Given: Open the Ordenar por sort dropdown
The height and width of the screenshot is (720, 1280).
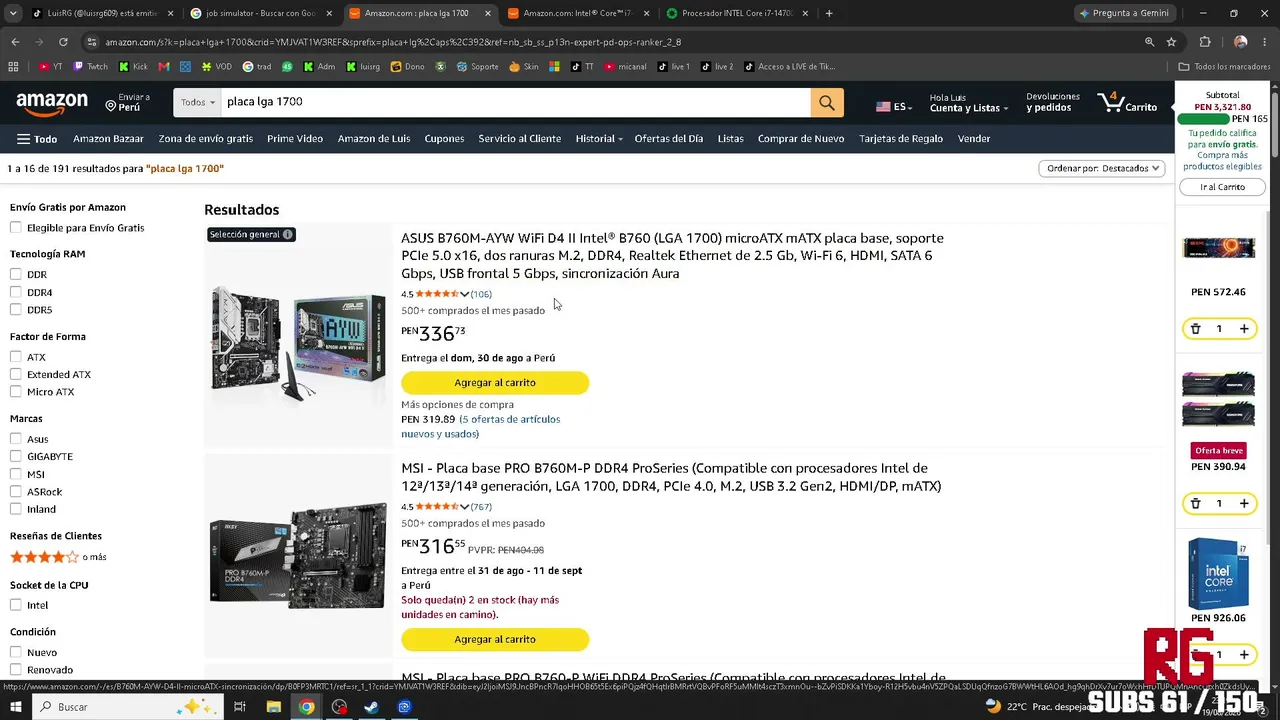Looking at the screenshot, I should click(x=1102, y=169).
